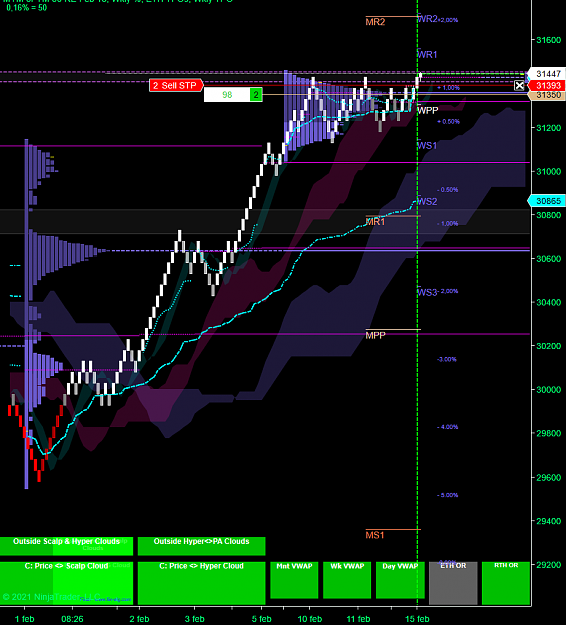Toggle Outside Hyper<>PA Clouds indicator
The image size is (566, 625).
pyautogui.click(x=201, y=546)
